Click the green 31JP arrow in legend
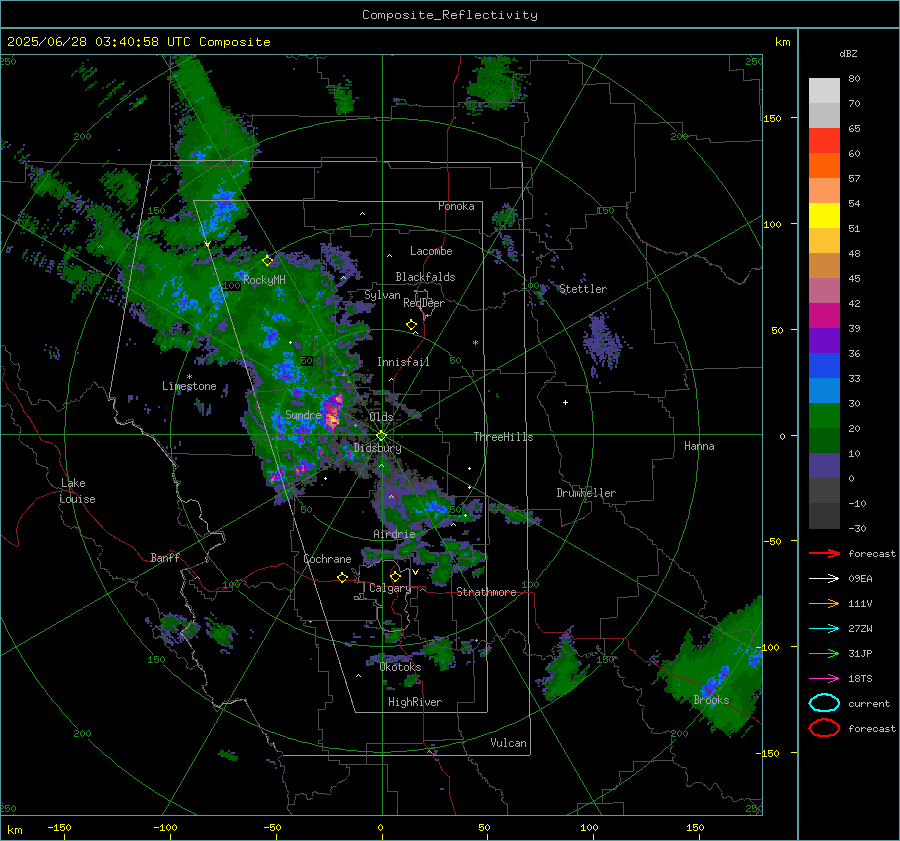 click(x=824, y=653)
